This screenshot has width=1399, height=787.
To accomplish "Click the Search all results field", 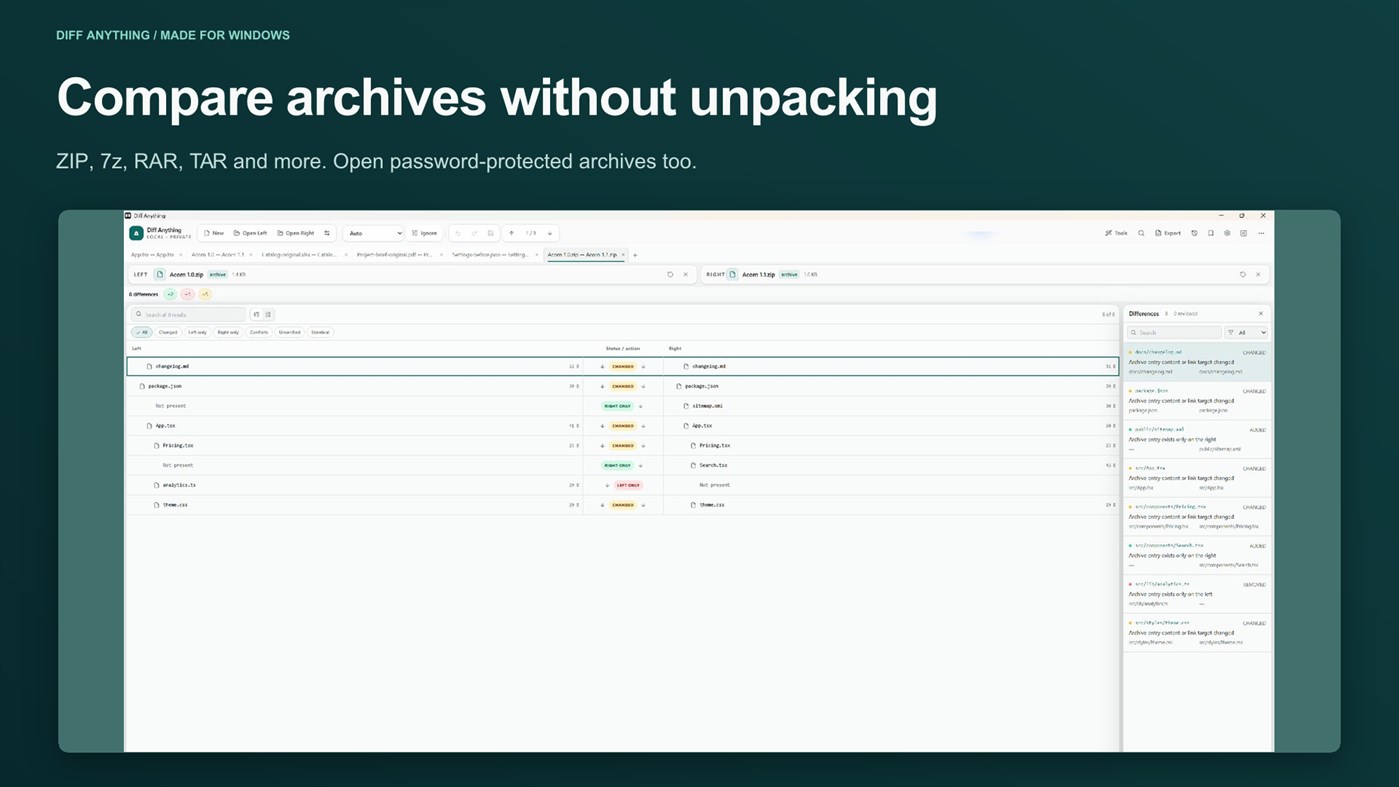I will coord(188,314).
